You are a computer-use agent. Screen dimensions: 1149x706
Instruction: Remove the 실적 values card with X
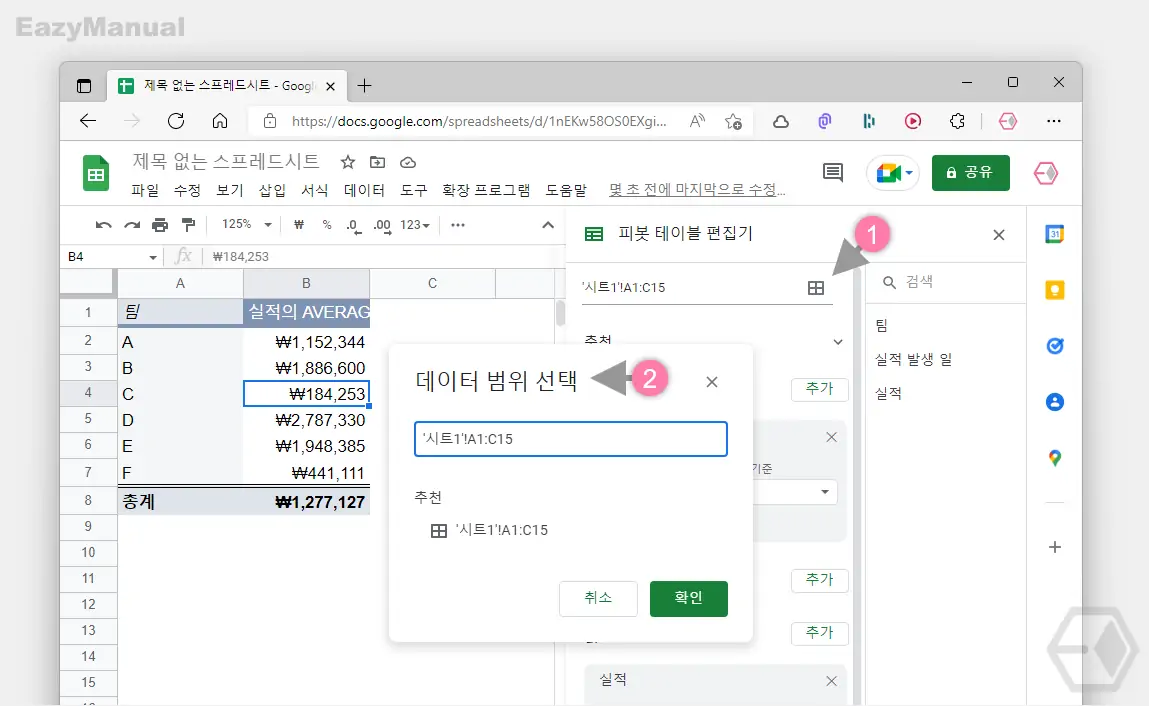(x=831, y=681)
